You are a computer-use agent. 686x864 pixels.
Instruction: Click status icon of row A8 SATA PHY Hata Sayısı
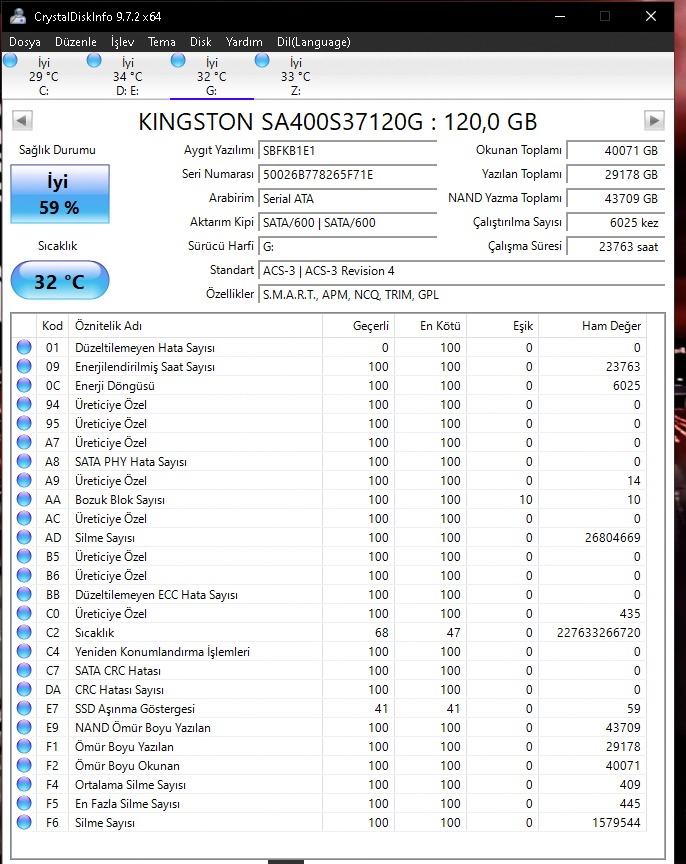tap(24, 461)
